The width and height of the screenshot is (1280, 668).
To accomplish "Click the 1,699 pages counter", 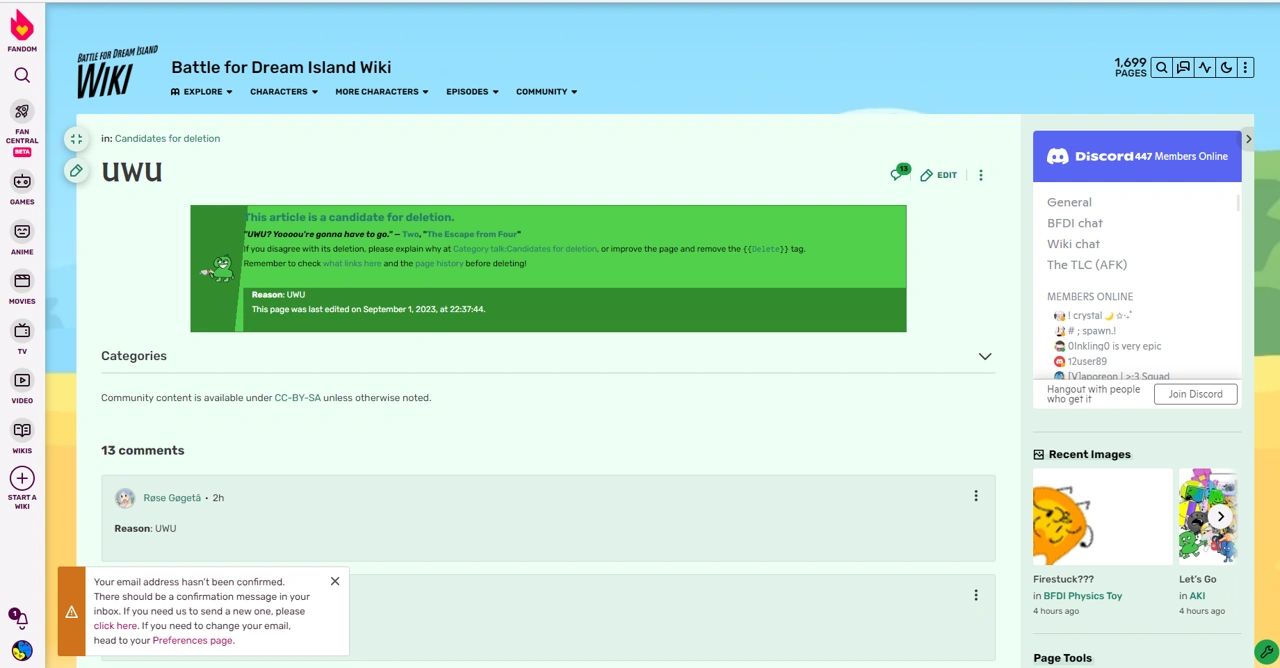I will (1130, 67).
